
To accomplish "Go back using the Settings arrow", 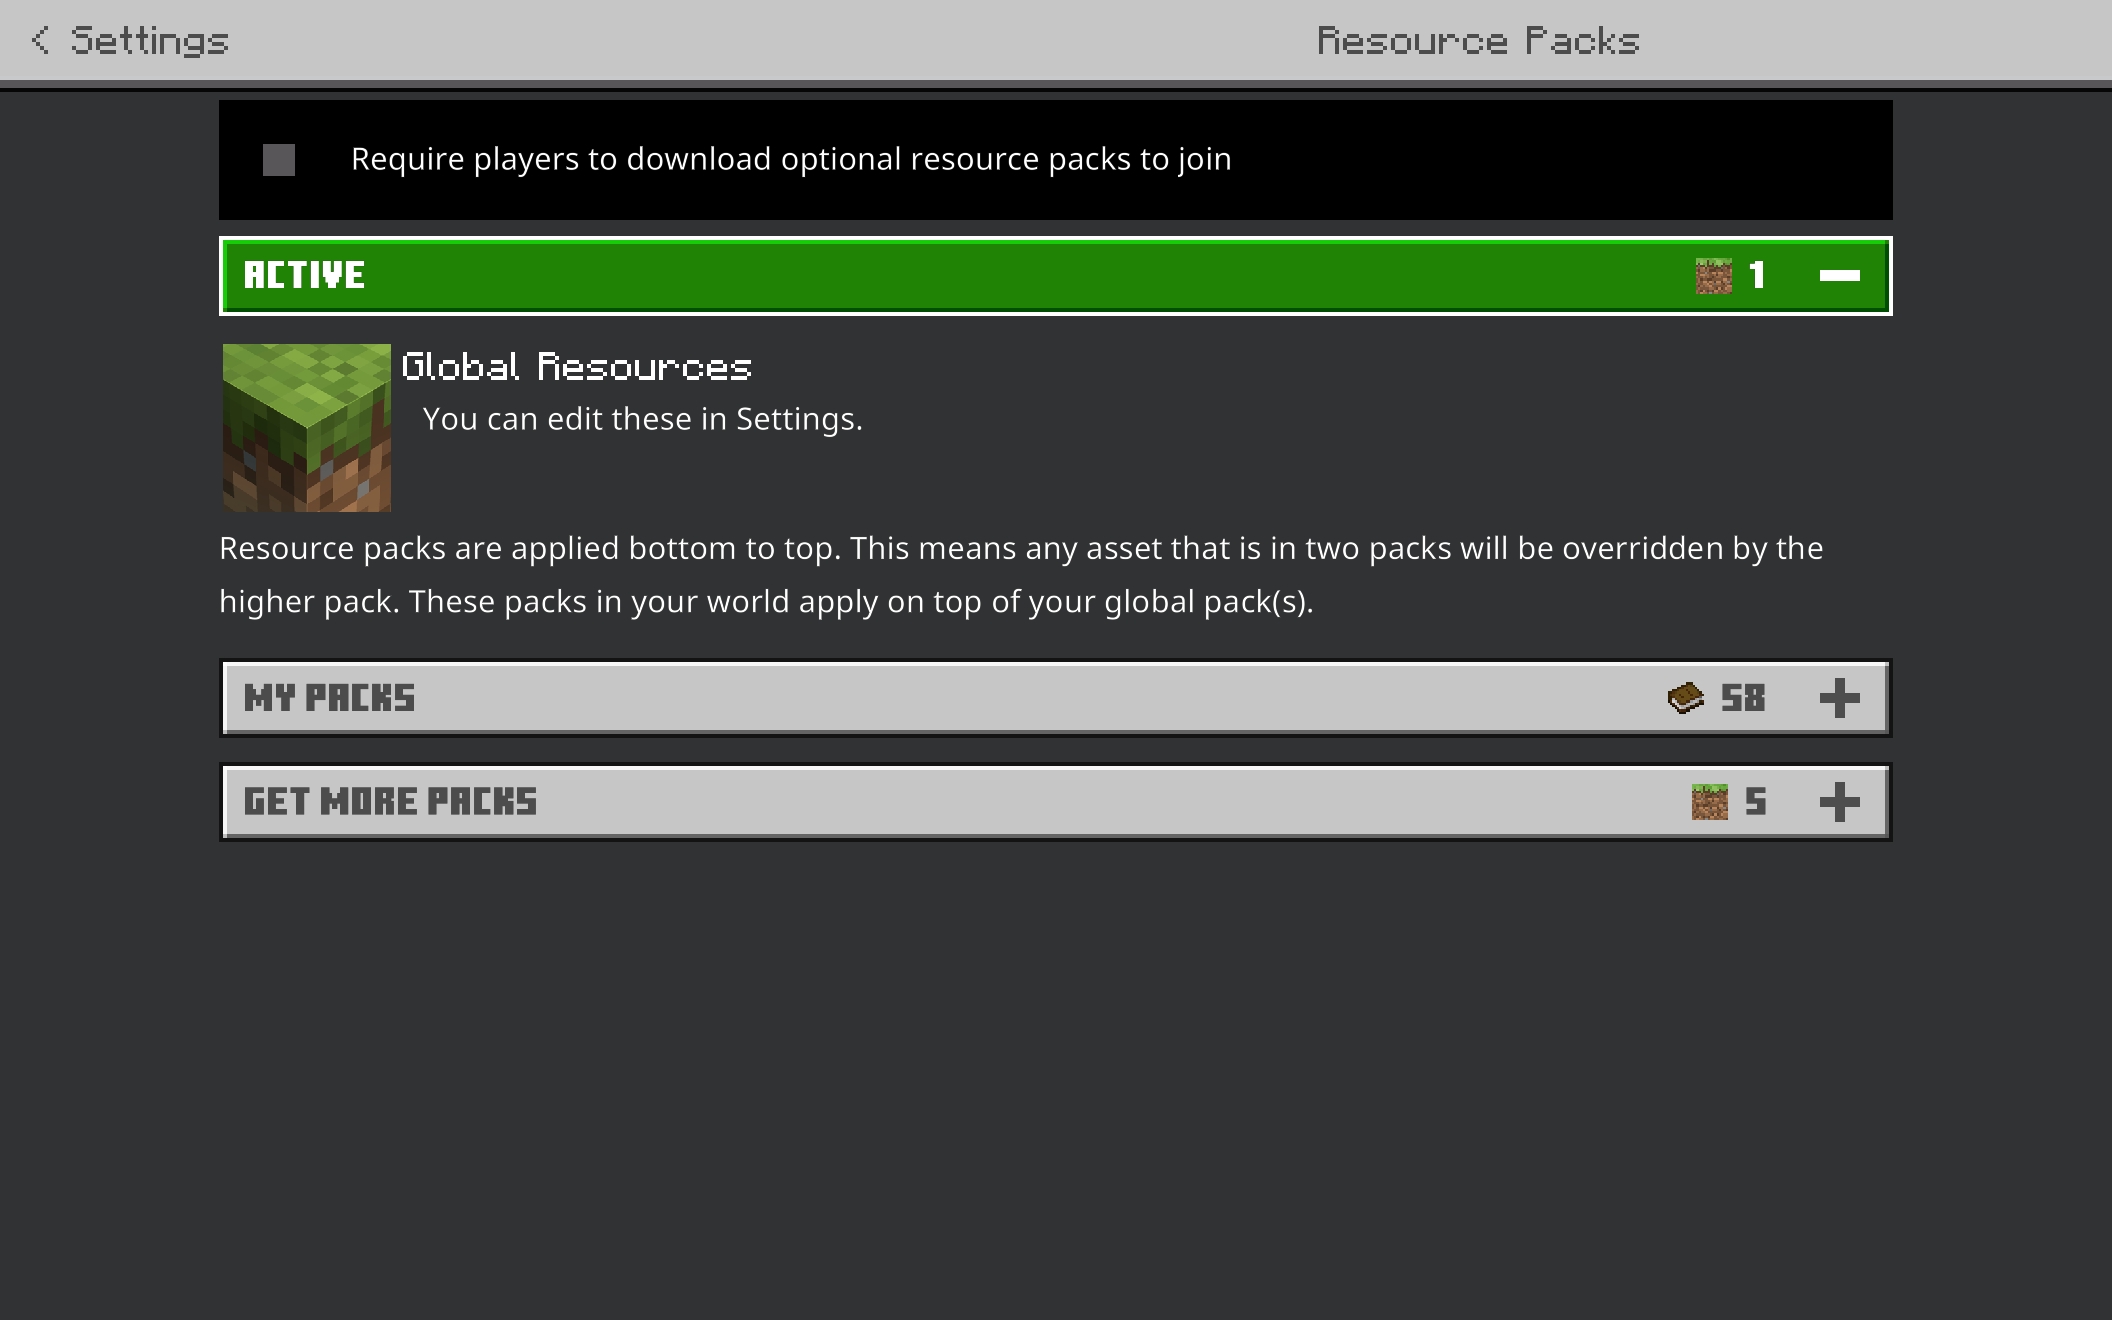I will click(x=40, y=40).
